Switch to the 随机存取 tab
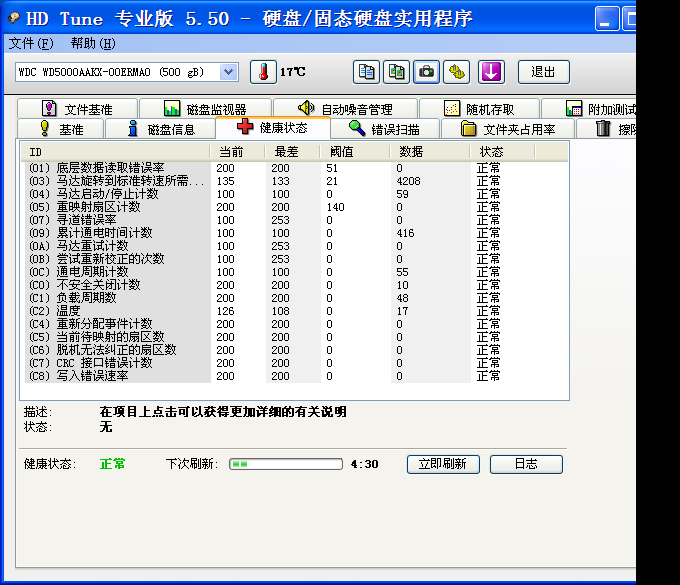 click(479, 108)
